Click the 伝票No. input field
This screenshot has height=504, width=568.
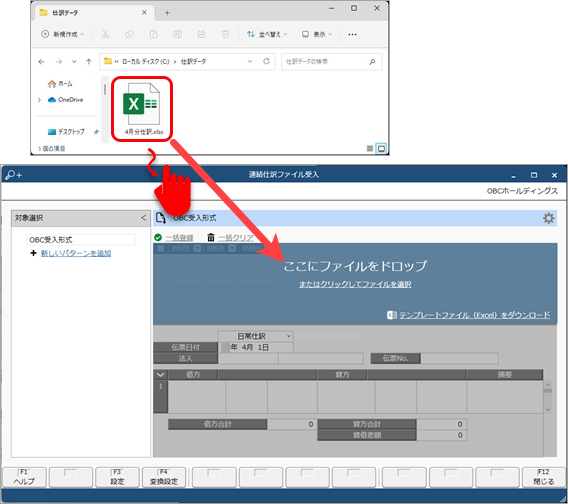459,358
